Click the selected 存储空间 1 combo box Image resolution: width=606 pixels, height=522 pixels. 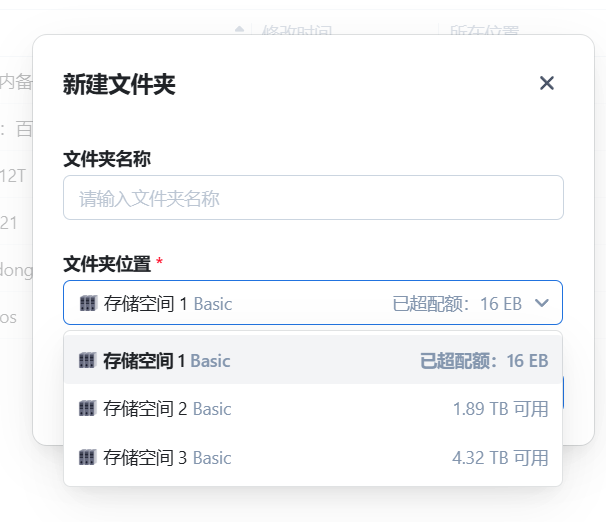[313, 303]
